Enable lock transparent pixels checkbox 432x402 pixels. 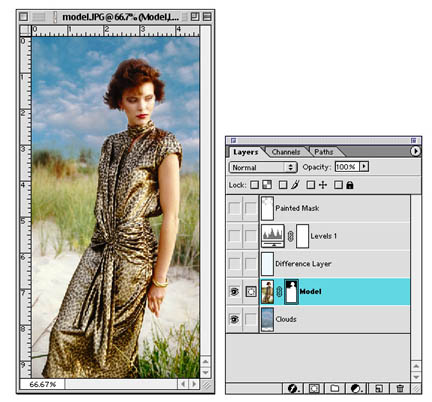254,185
